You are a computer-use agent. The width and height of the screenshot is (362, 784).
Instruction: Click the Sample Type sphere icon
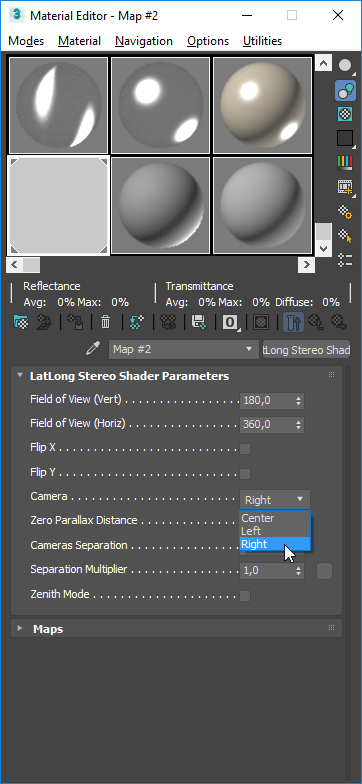tap(345, 66)
